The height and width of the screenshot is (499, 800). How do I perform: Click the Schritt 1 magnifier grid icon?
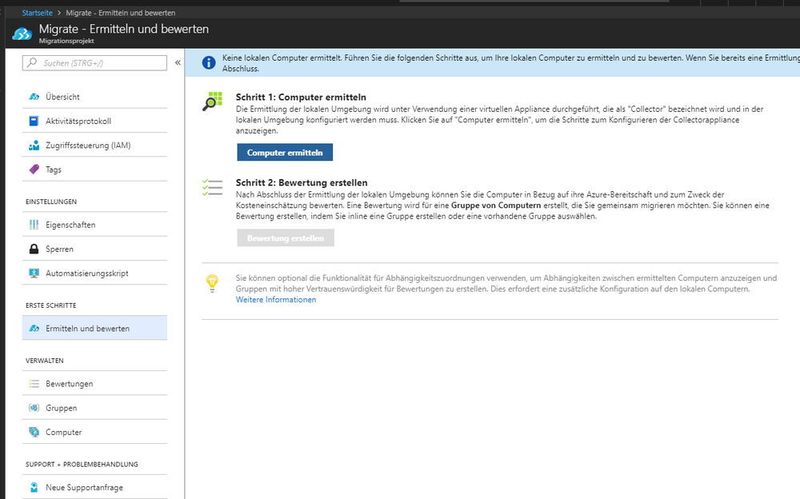[x=212, y=102]
